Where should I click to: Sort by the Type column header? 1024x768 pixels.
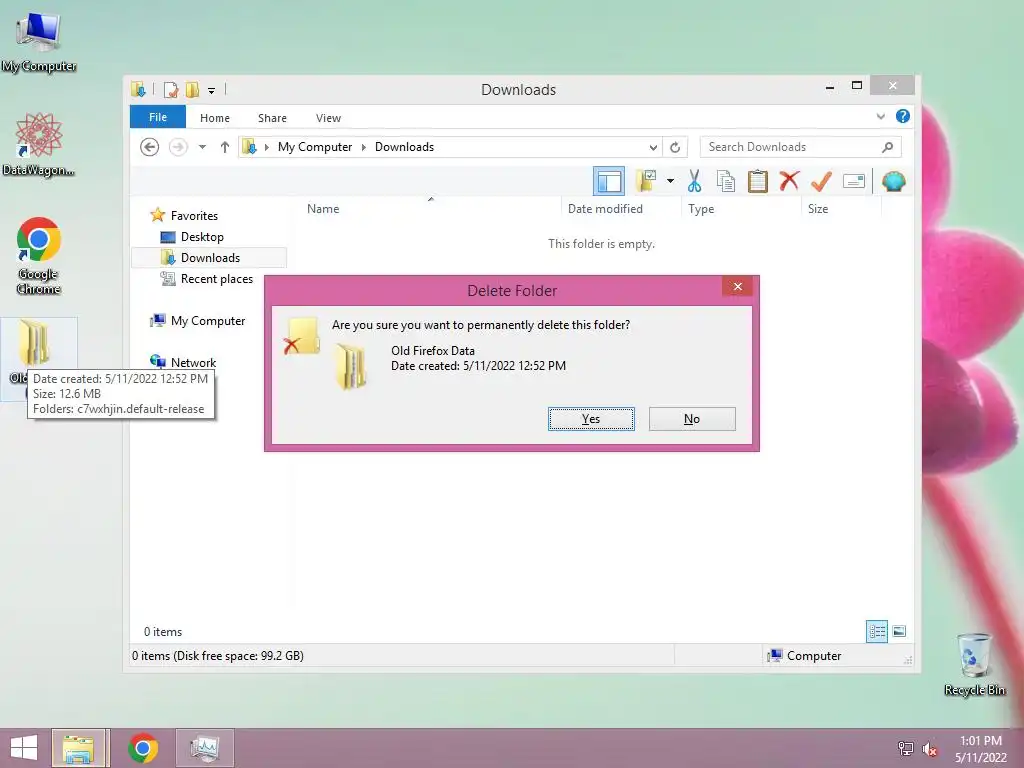[x=701, y=209]
